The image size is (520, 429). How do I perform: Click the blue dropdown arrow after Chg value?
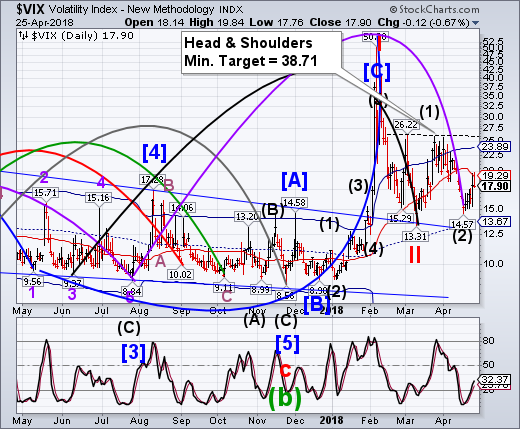(476, 23)
